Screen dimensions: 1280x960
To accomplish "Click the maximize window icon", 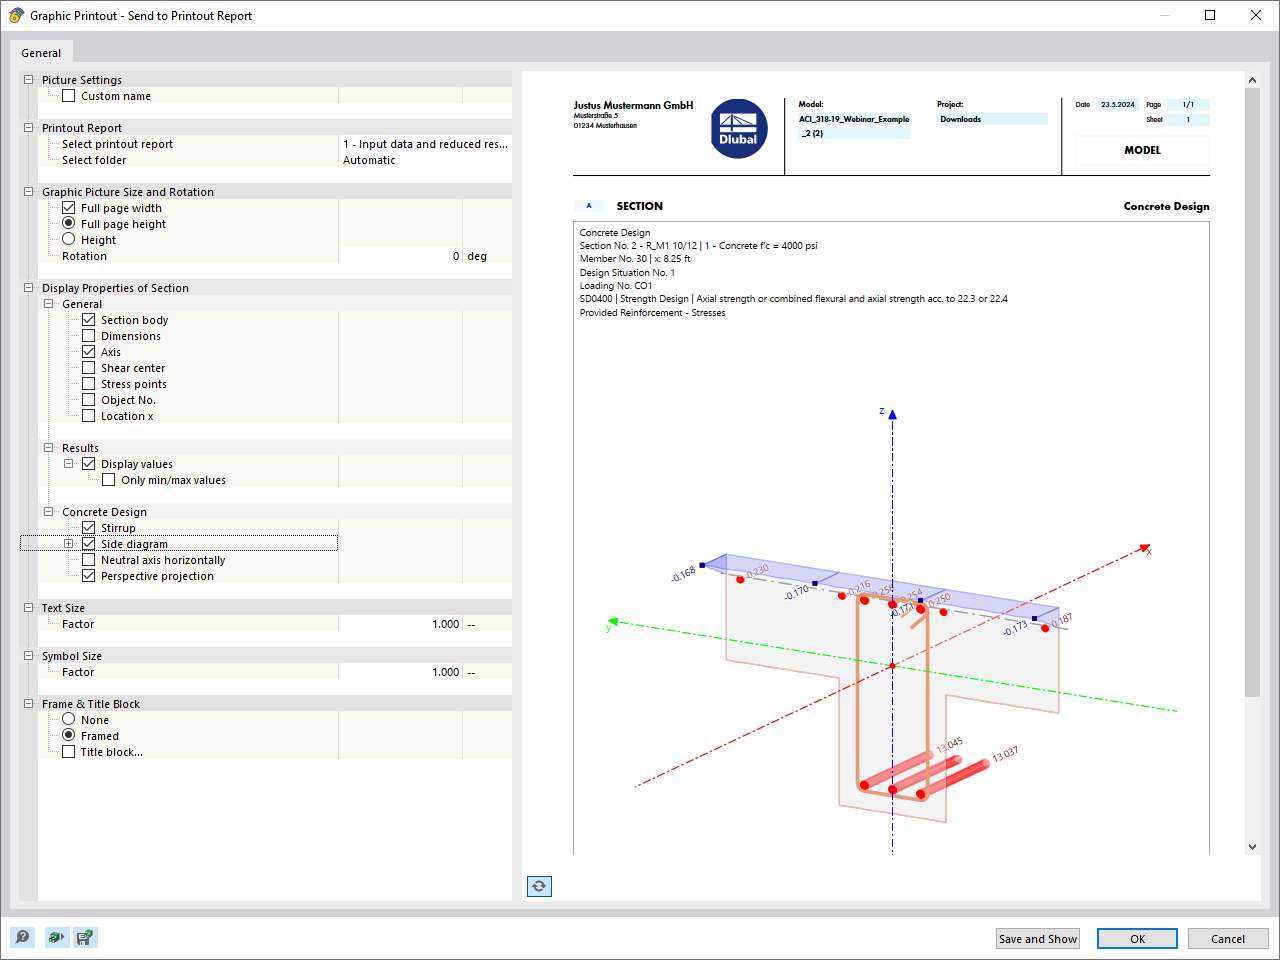I will [1210, 15].
